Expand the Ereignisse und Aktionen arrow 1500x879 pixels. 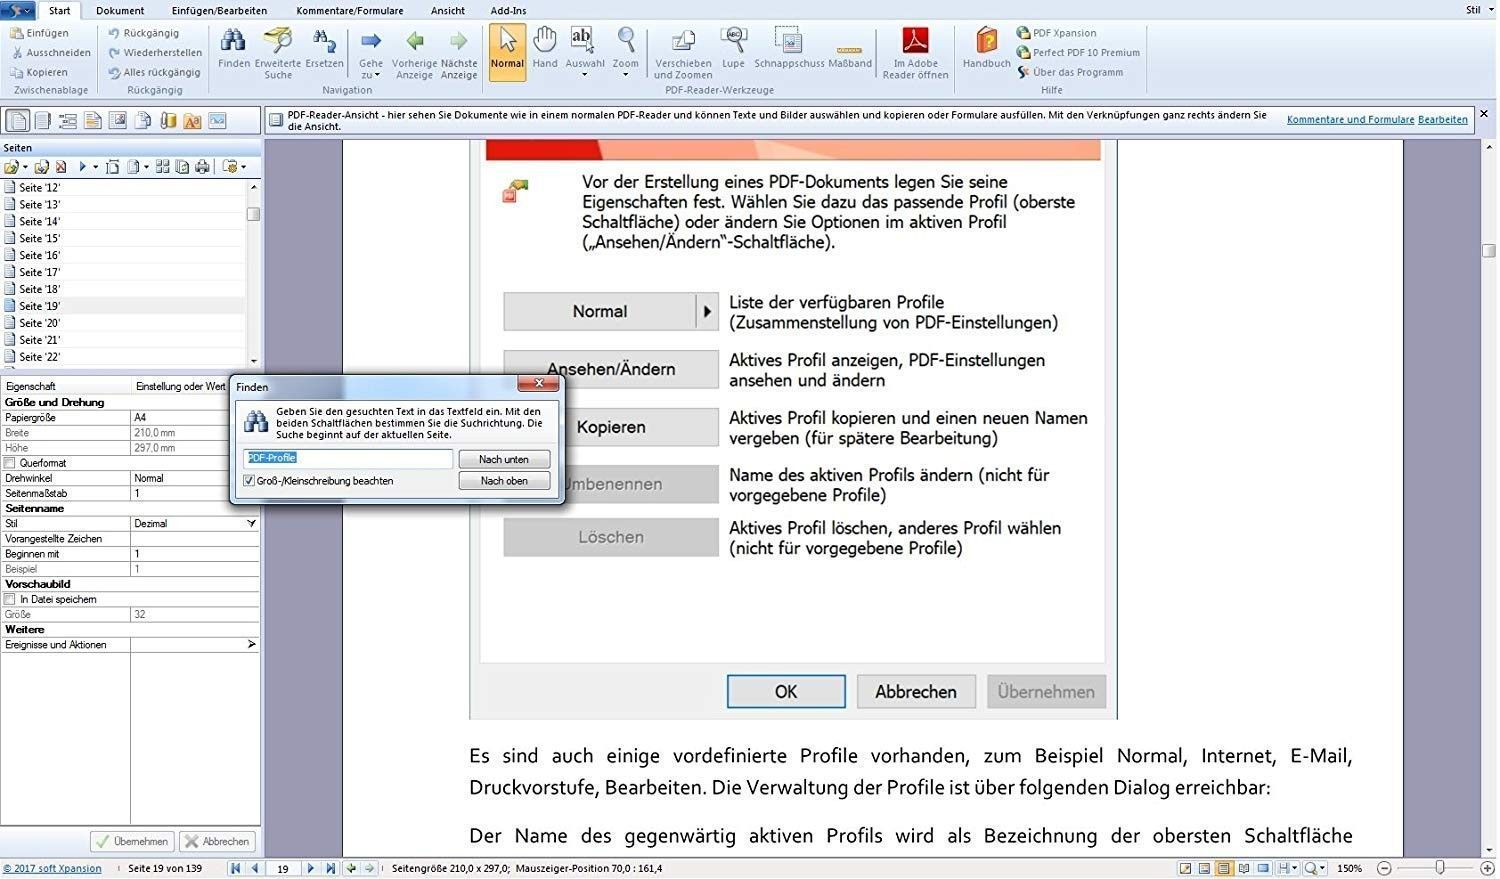point(251,645)
